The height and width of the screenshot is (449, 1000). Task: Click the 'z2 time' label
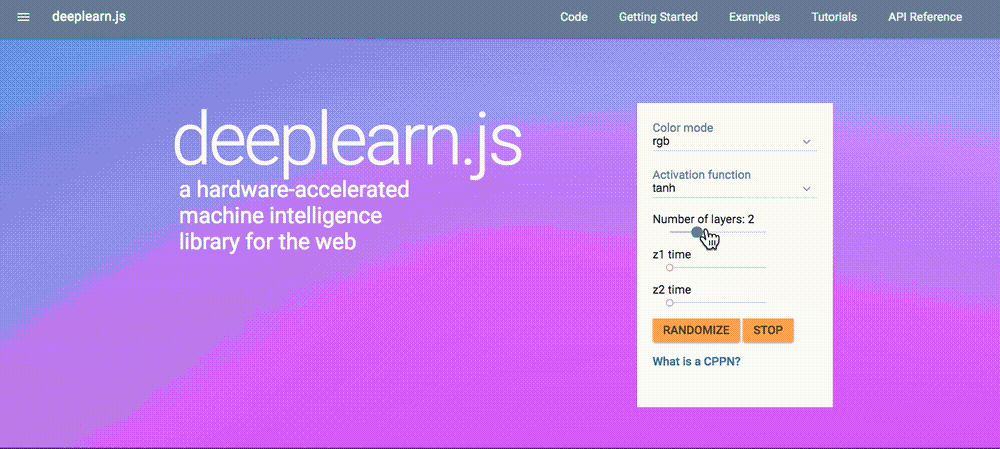(x=672, y=290)
